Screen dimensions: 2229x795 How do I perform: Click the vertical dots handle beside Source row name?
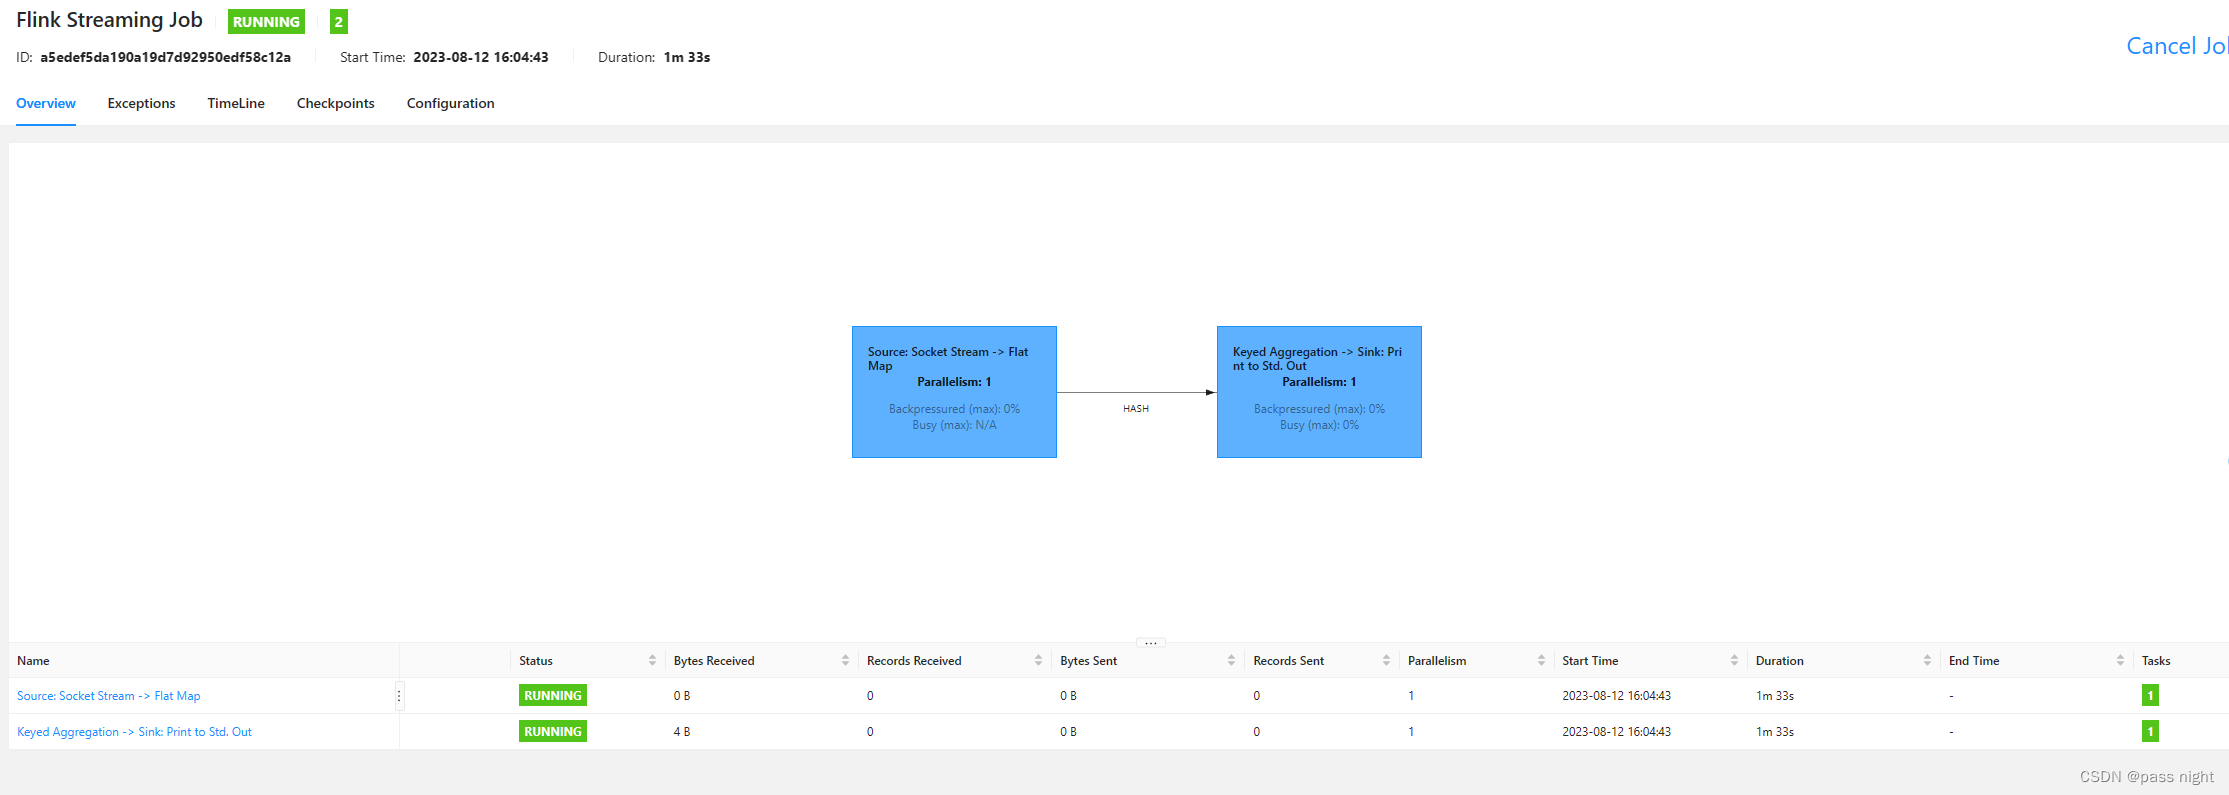point(399,696)
